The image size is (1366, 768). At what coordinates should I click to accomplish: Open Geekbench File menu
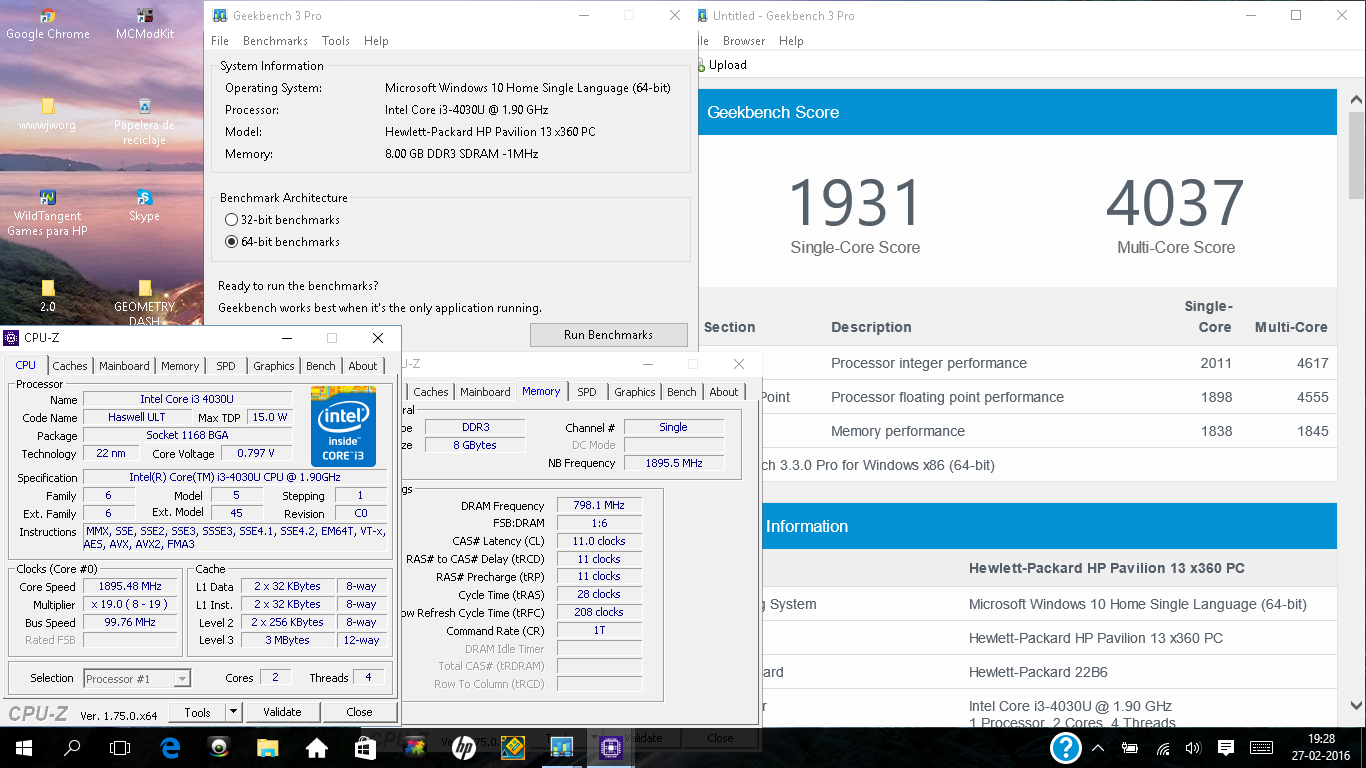click(220, 41)
